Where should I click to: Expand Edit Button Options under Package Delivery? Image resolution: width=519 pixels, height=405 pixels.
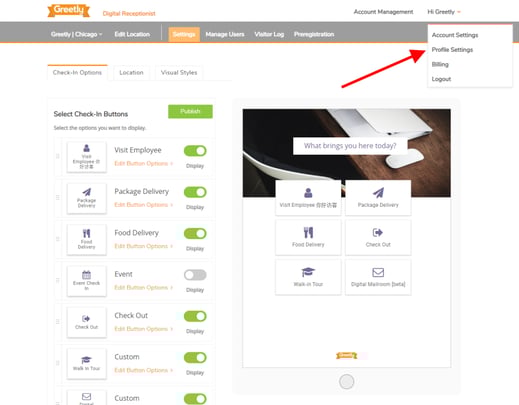pyautogui.click(x=144, y=205)
